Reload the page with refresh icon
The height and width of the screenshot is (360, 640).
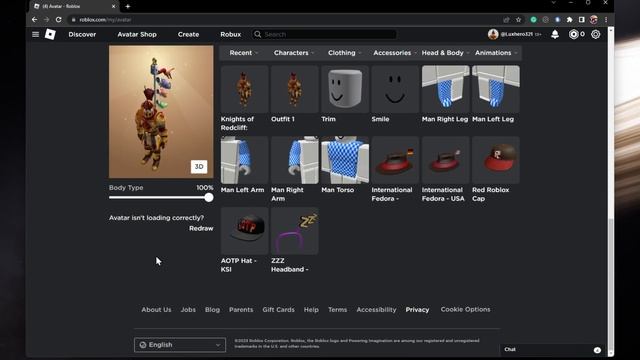58,20
